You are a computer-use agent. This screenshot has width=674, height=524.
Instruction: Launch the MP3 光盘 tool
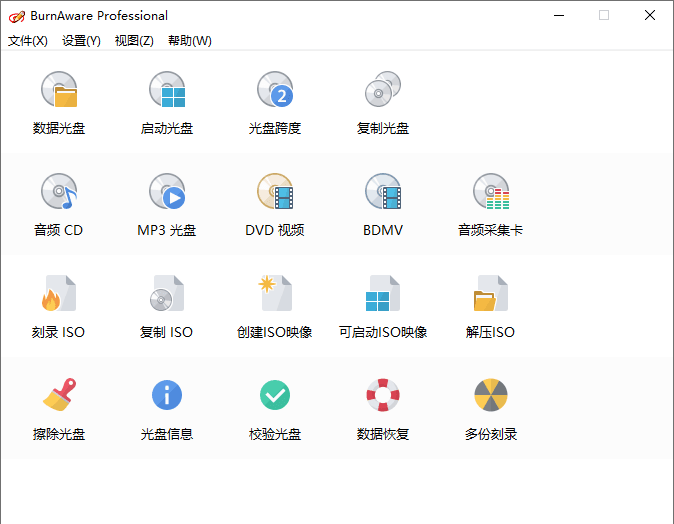point(167,205)
